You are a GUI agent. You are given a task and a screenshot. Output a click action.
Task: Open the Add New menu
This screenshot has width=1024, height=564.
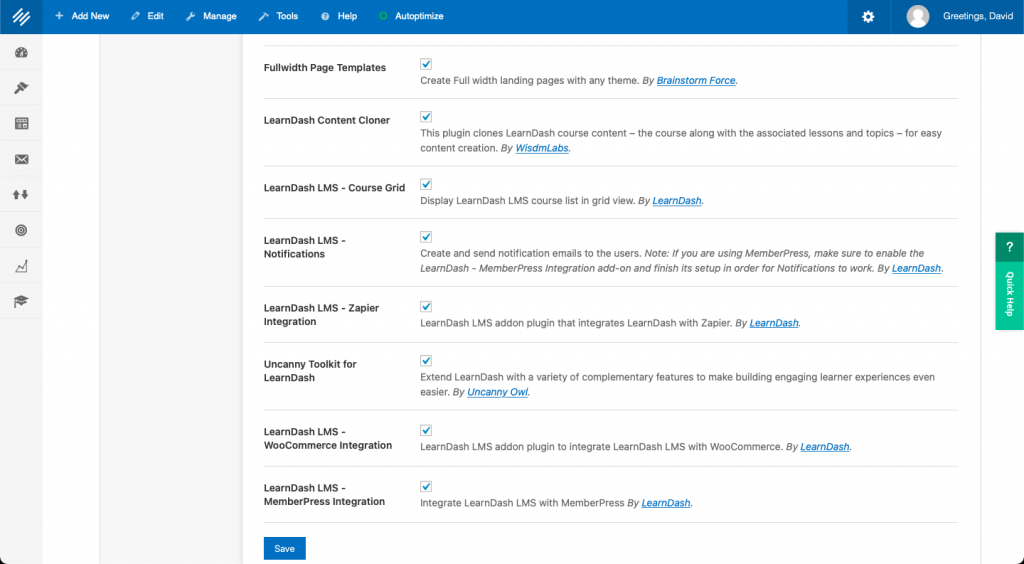pyautogui.click(x=82, y=16)
